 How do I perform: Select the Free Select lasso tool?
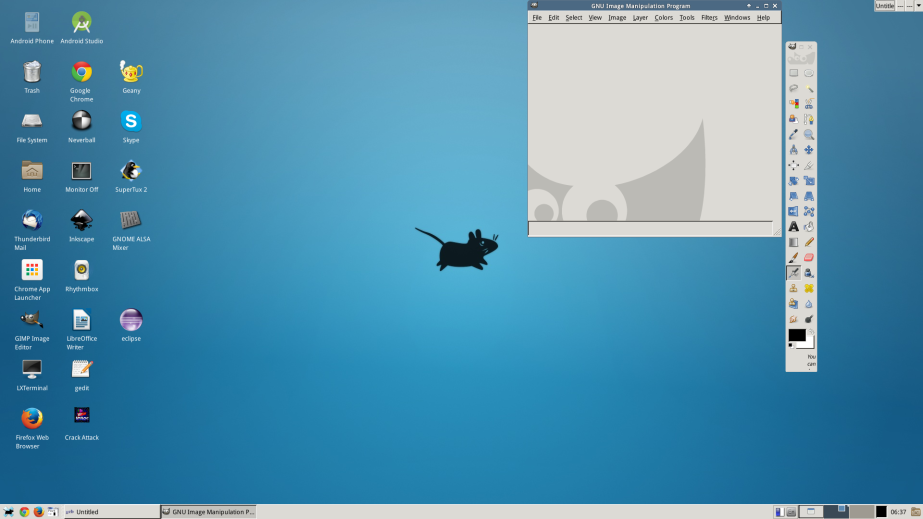pos(793,88)
